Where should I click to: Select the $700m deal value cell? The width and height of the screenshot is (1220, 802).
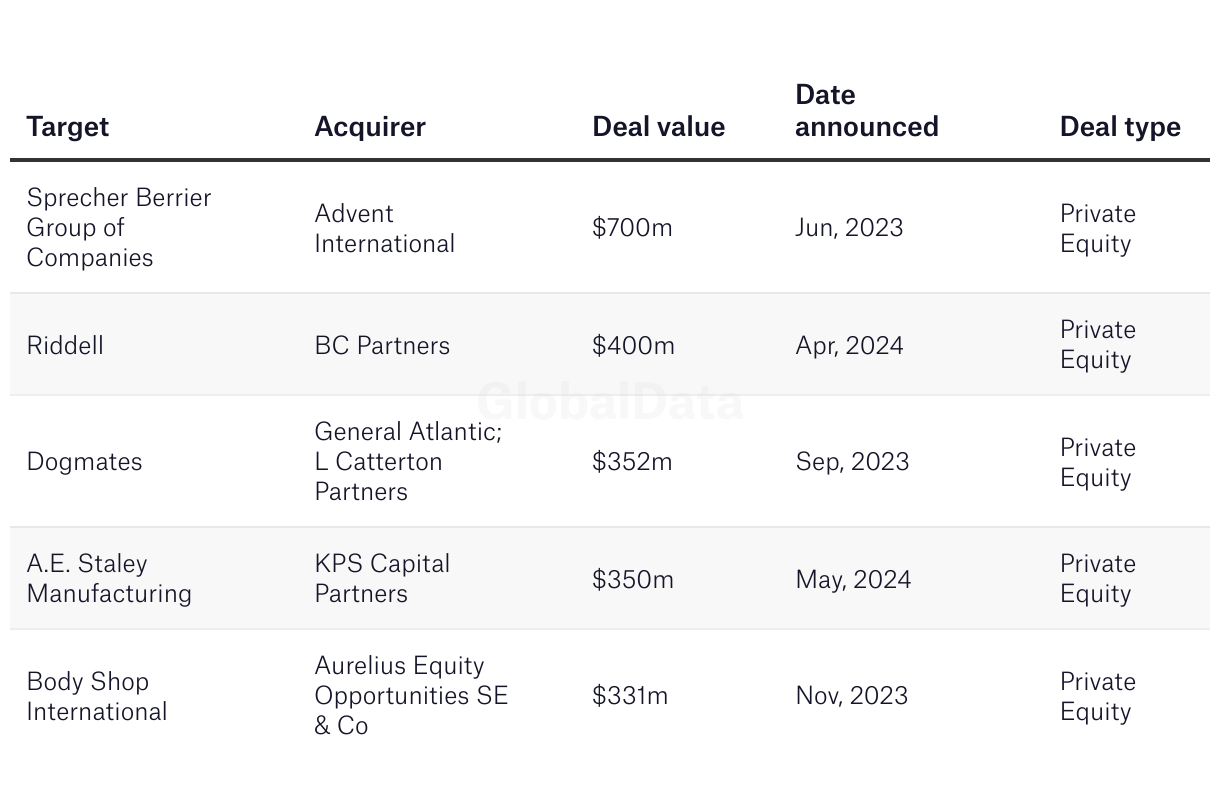632,228
